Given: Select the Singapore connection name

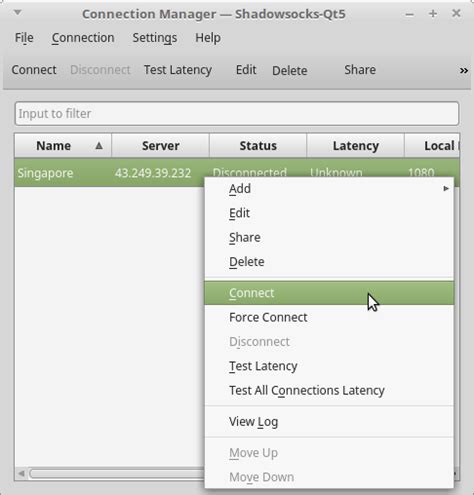Looking at the screenshot, I should coord(45,173).
